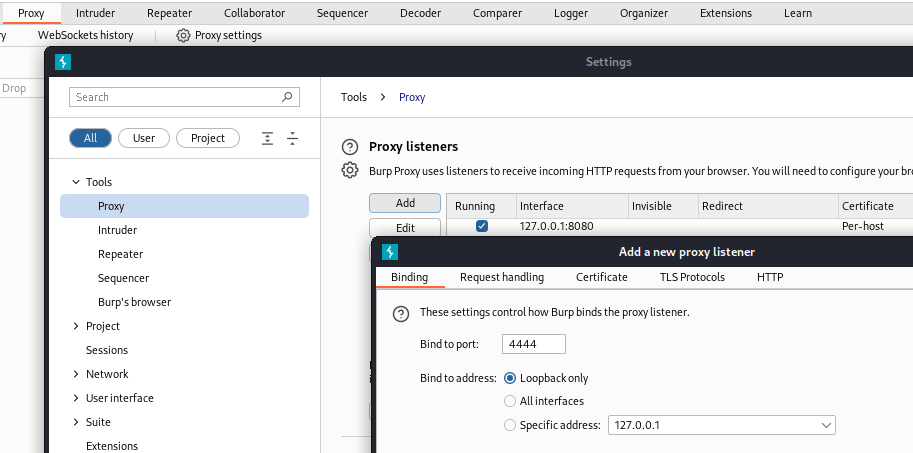Open help for Proxy listeners
Viewport: 913px width, 453px height.
(349, 147)
